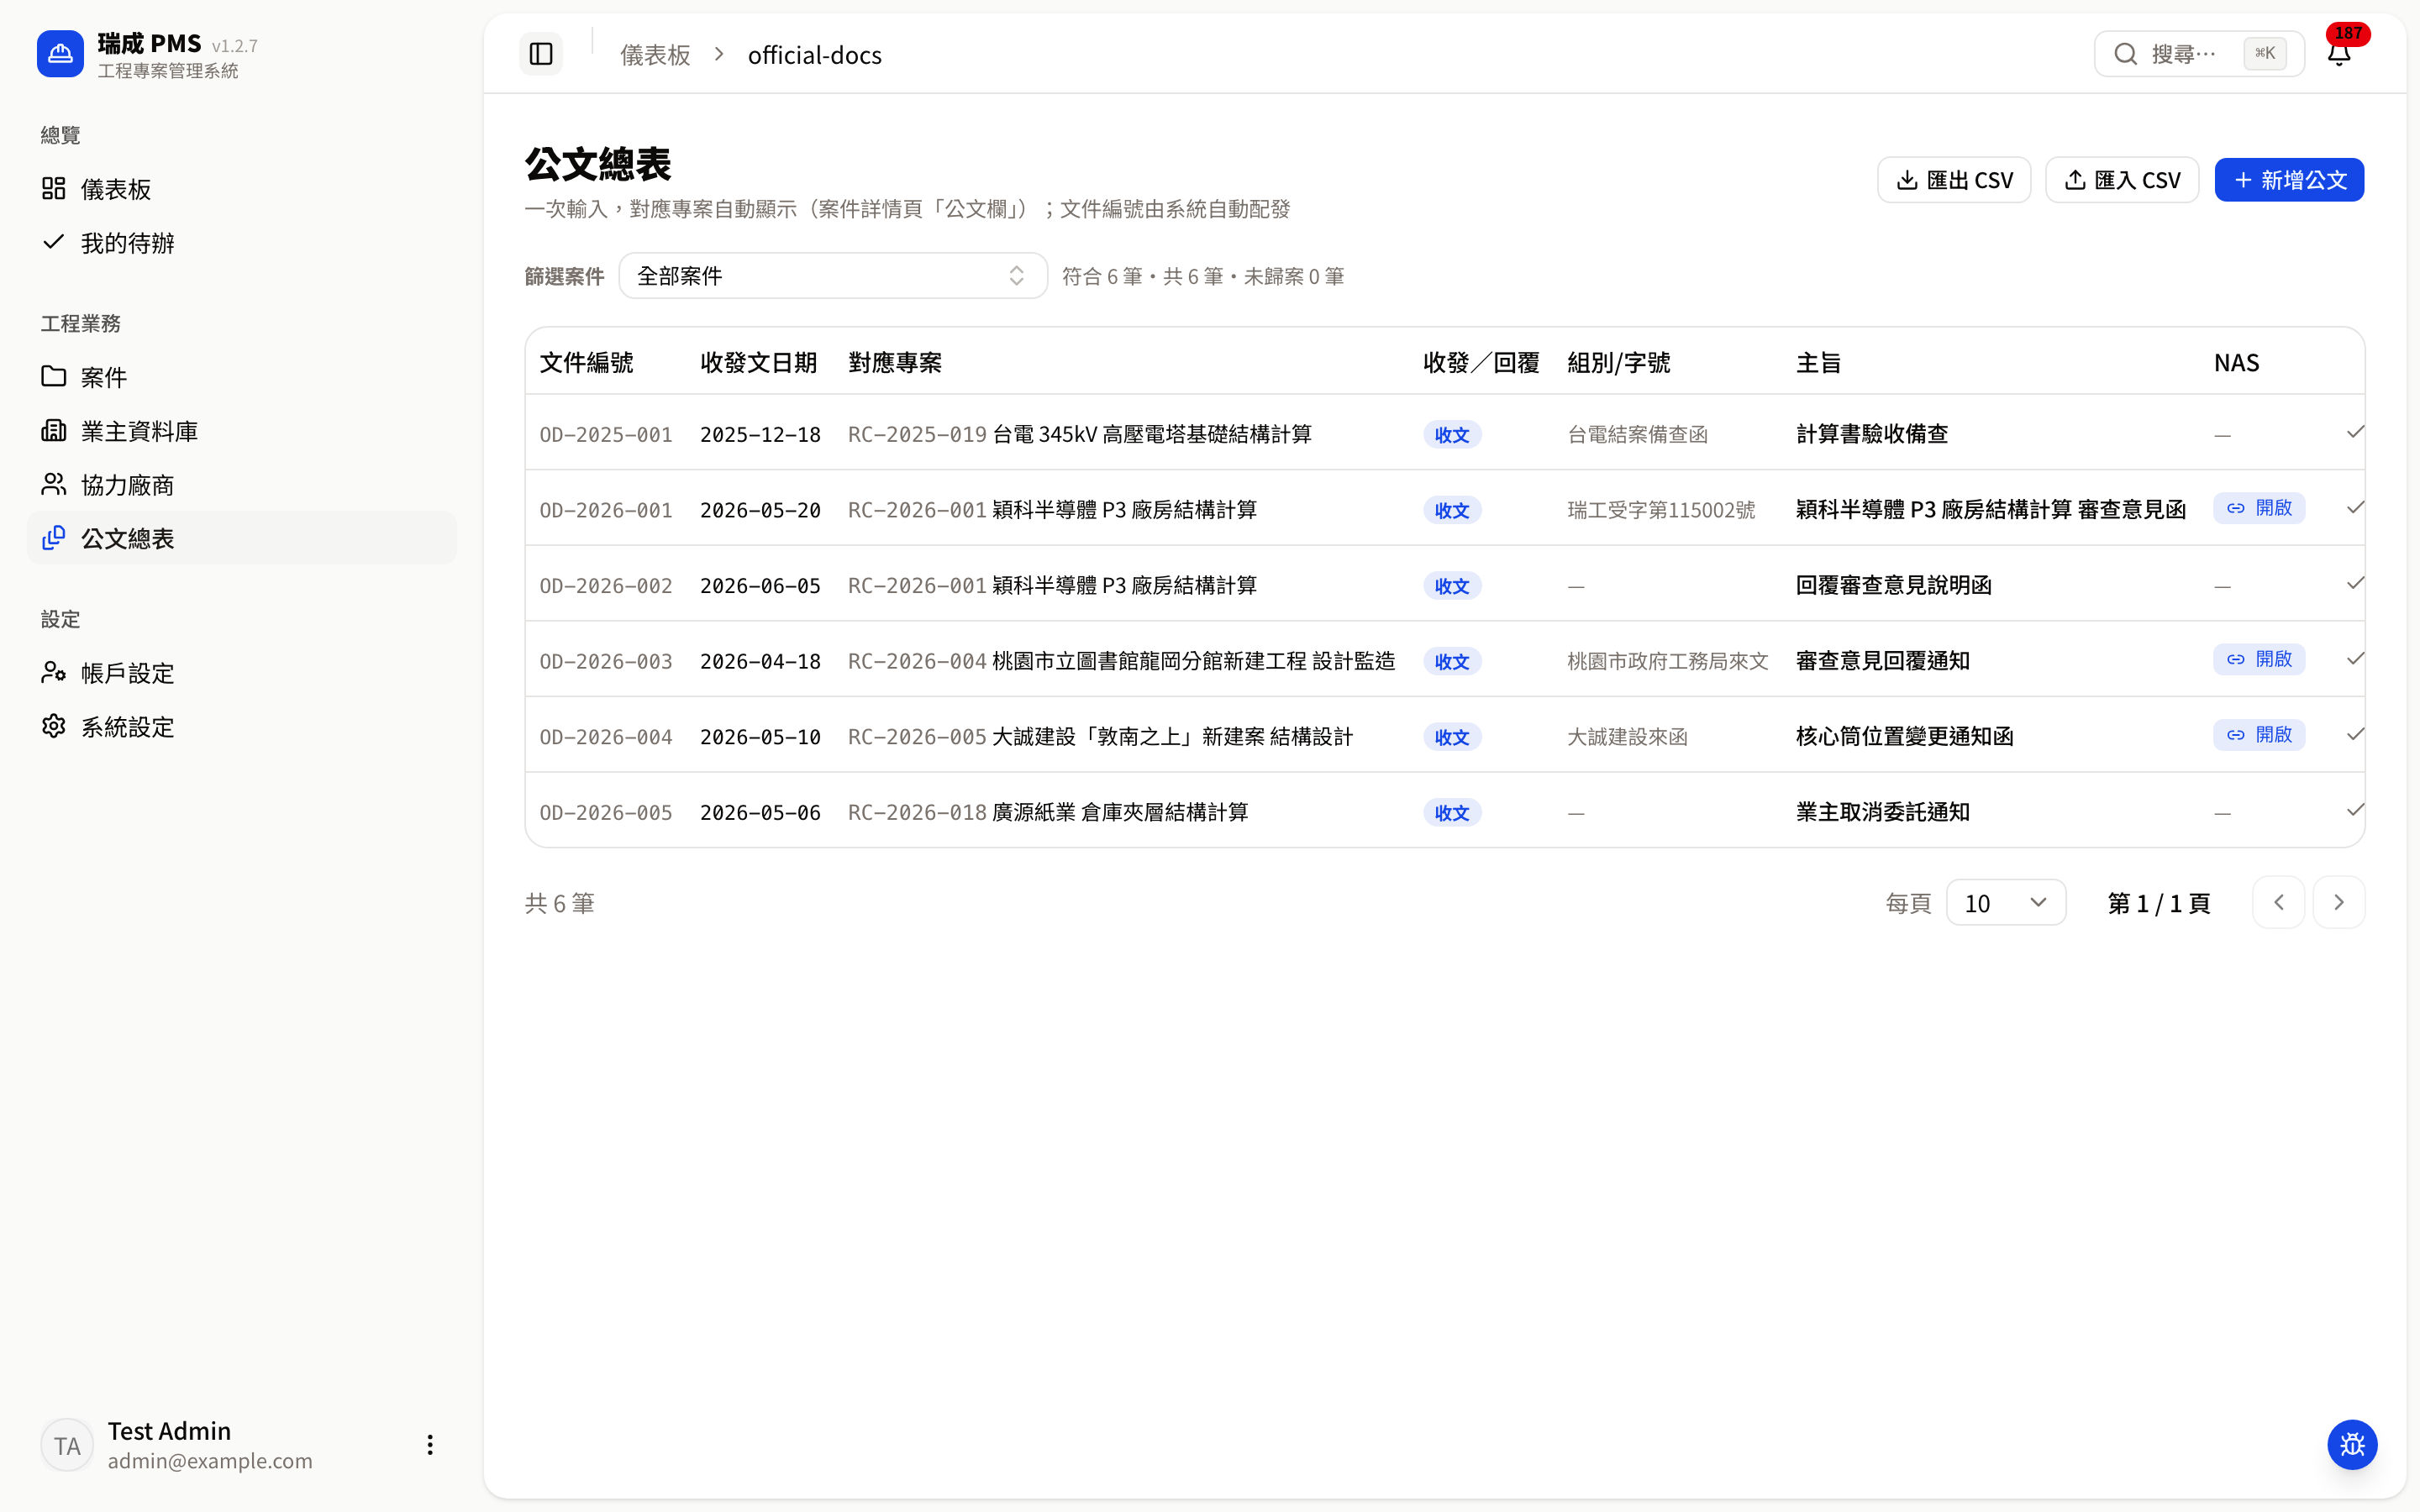Click the TA avatar
2420x1512 pixels.
67,1445
